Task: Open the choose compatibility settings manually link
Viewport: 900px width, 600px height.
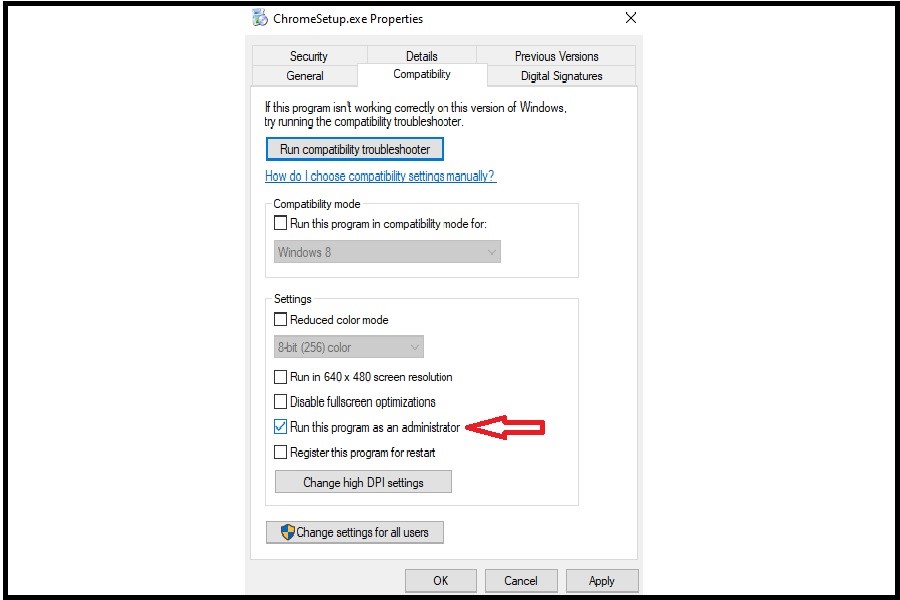Action: pos(380,176)
